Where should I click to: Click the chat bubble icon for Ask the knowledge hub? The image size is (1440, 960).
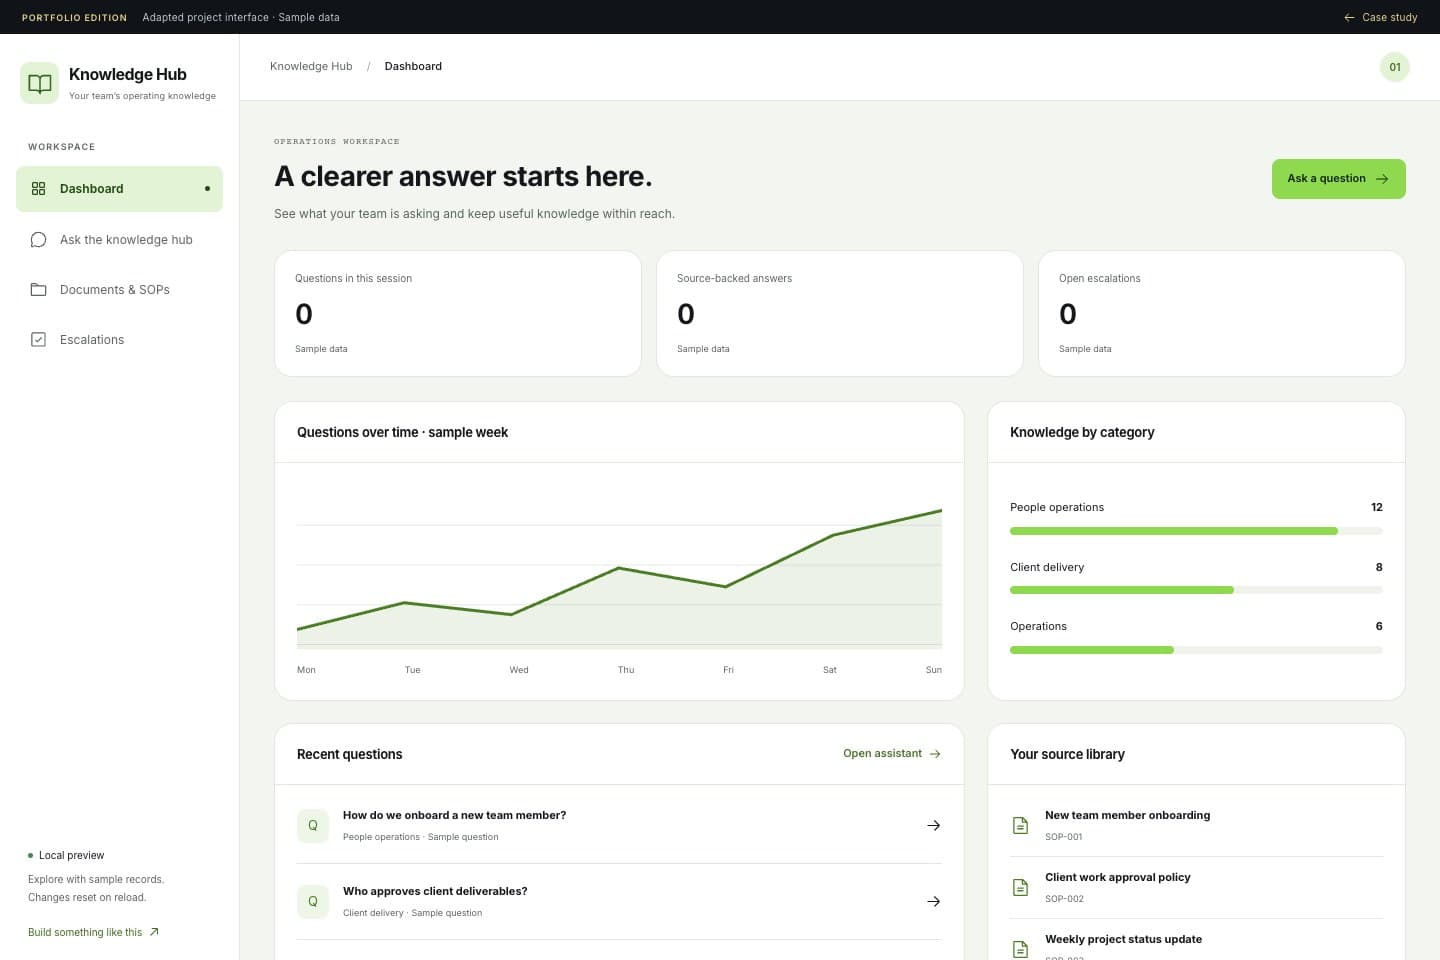39,240
